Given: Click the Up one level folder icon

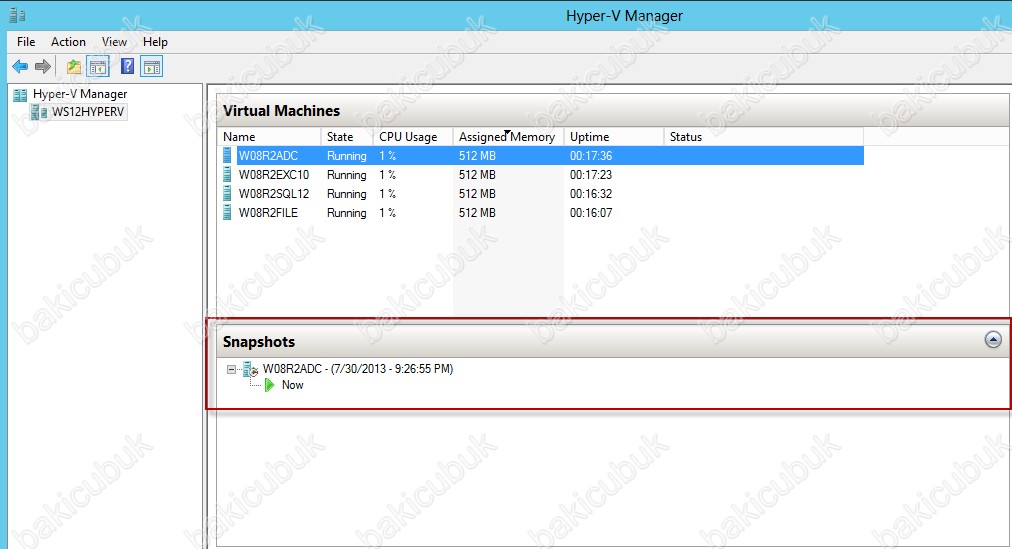Looking at the screenshot, I should pos(74,66).
